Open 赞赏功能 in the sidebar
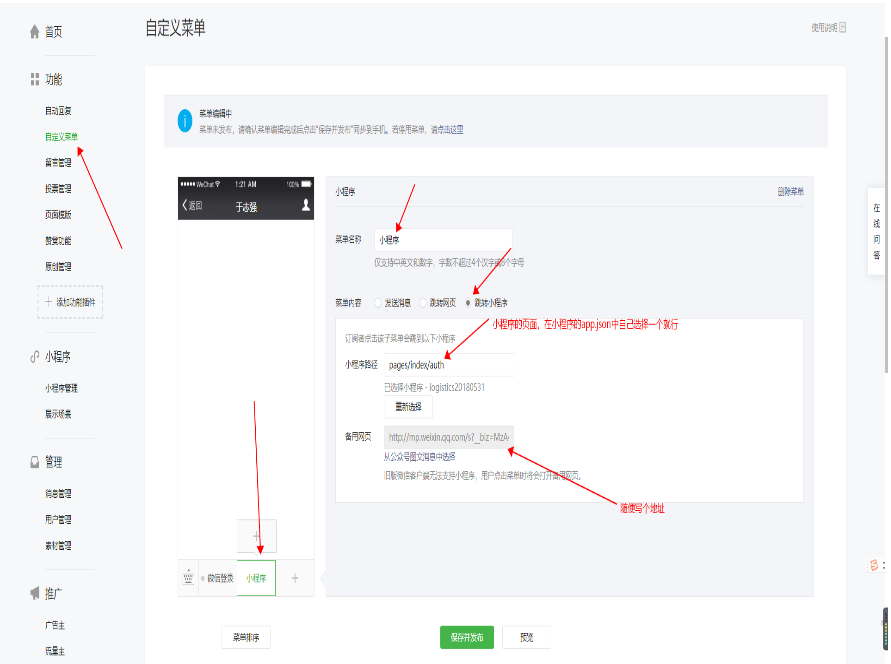 (59, 241)
